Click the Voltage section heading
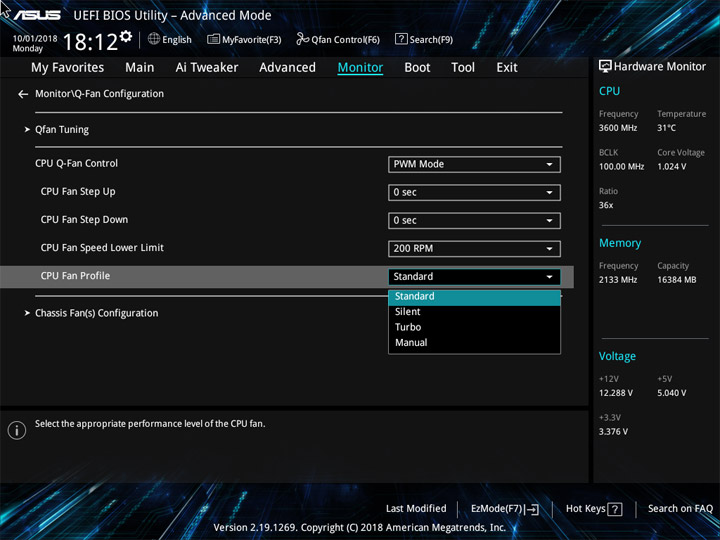 (617, 356)
